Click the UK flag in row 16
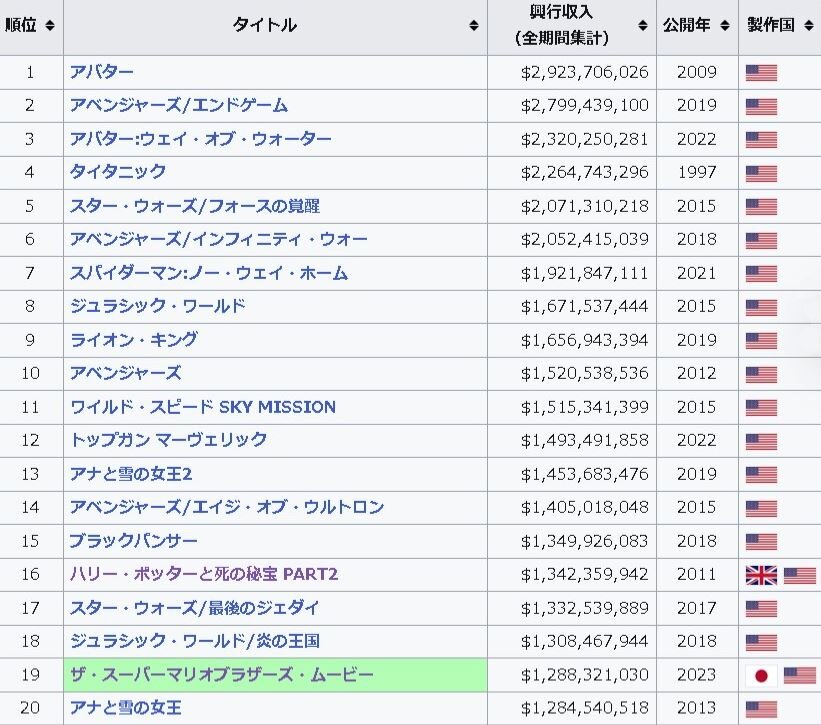Image resolution: width=821 pixels, height=725 pixels. 761,575
